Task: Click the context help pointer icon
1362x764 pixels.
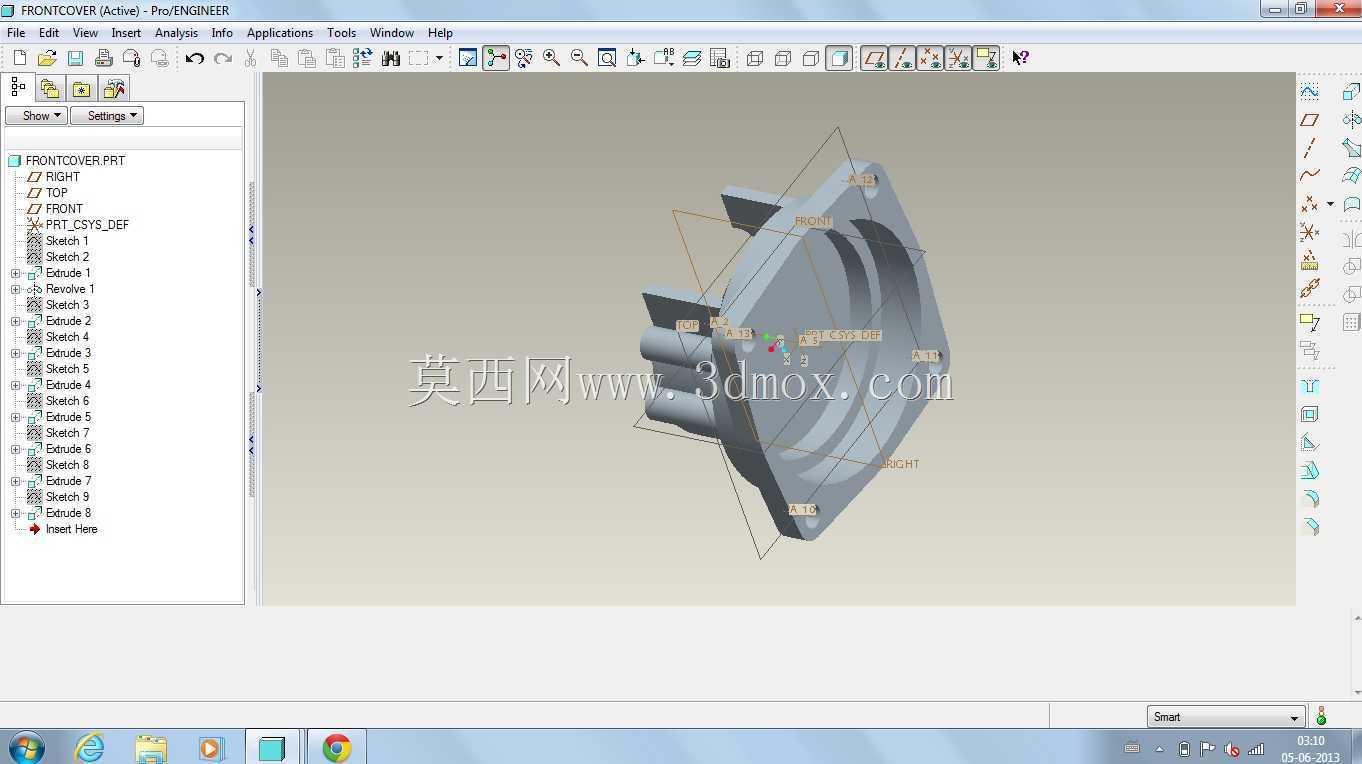Action: pos(1020,58)
